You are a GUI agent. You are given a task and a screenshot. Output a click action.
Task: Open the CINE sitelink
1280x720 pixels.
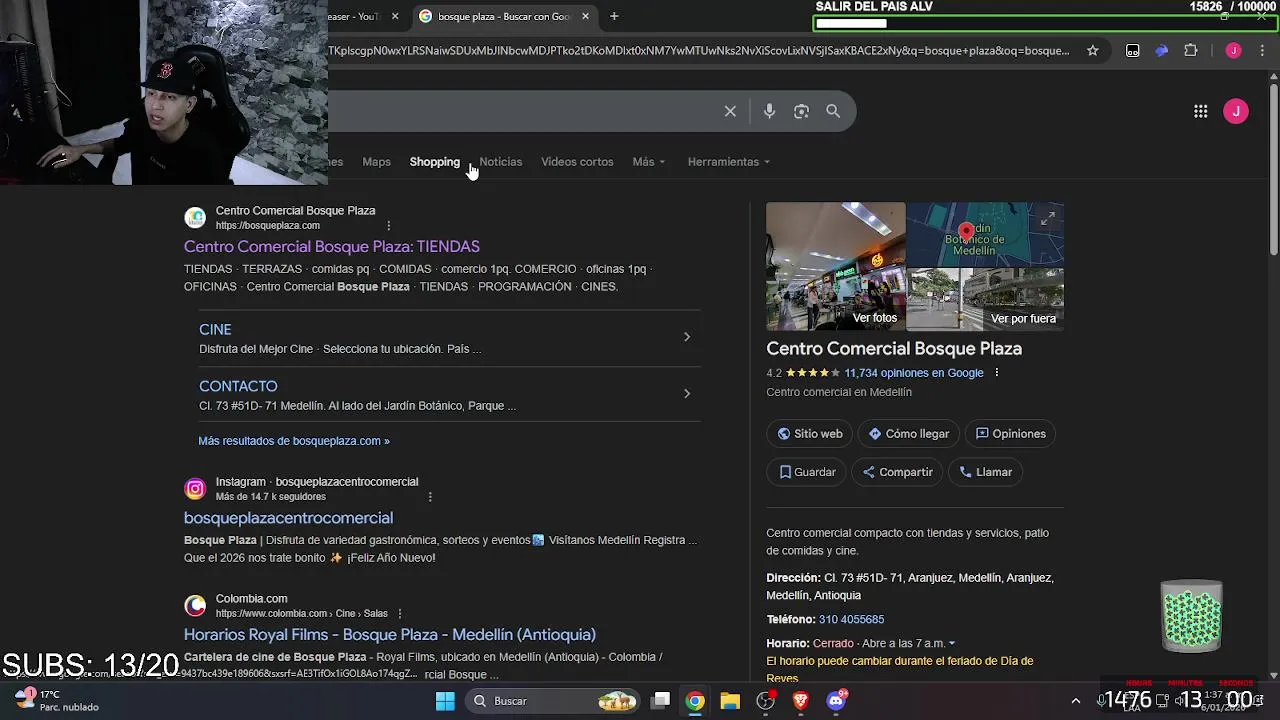[215, 329]
